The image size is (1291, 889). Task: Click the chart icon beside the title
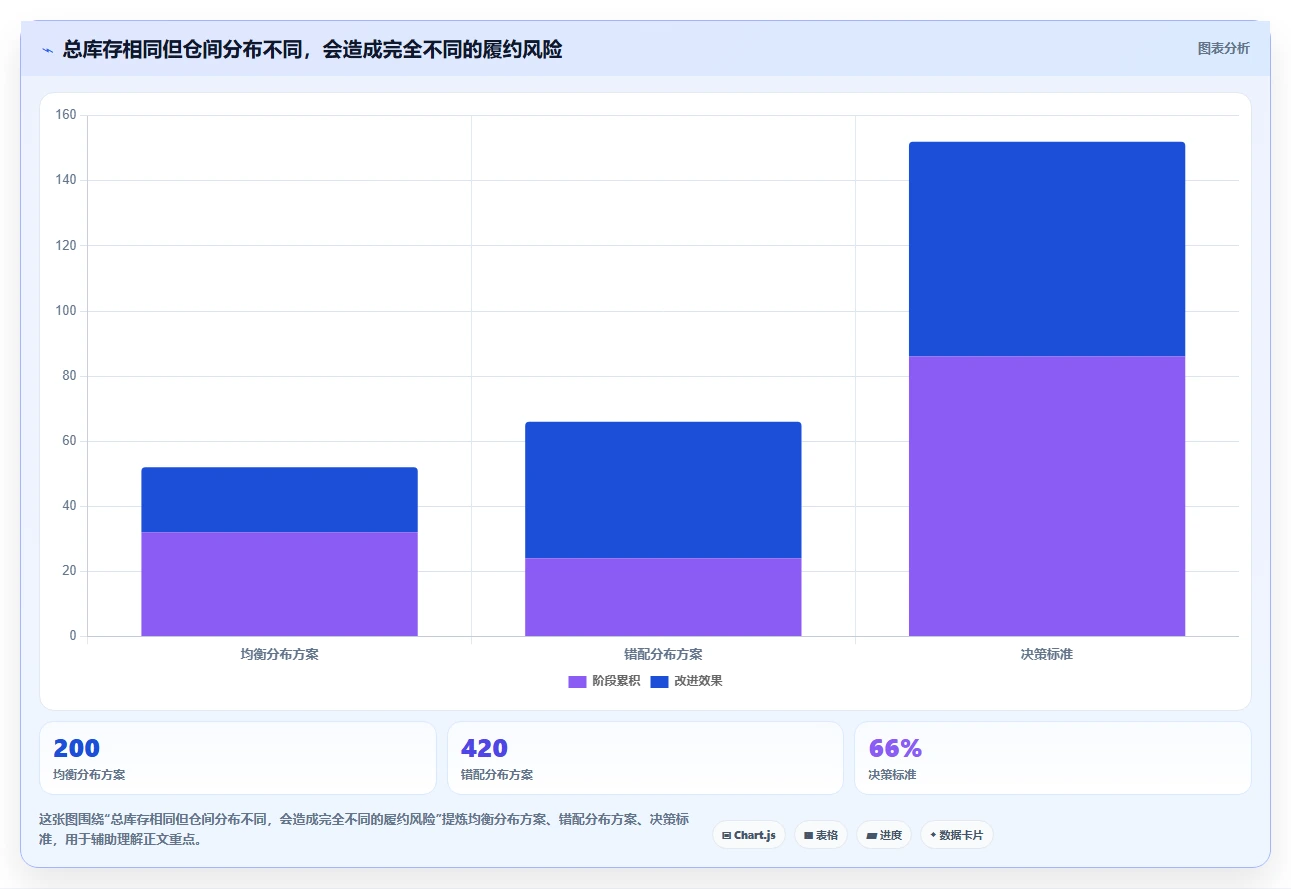tap(47, 50)
